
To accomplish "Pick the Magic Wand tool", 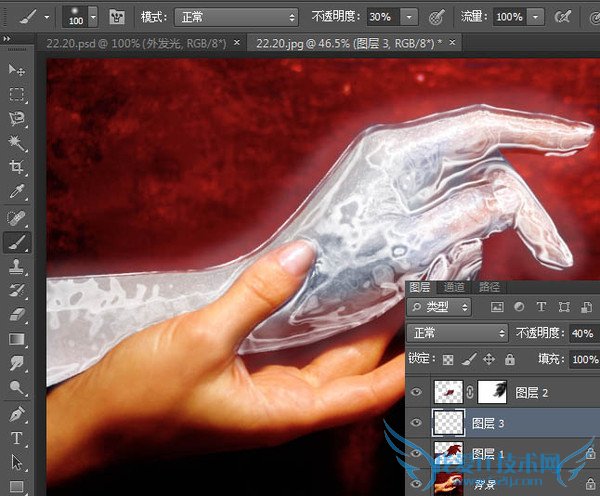I will [x=17, y=144].
